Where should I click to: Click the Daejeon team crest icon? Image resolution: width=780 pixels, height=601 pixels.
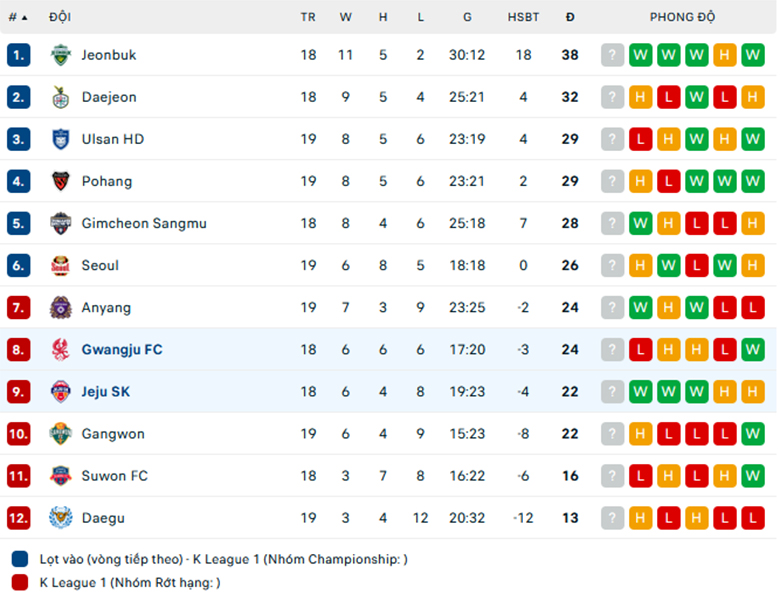pos(61,98)
